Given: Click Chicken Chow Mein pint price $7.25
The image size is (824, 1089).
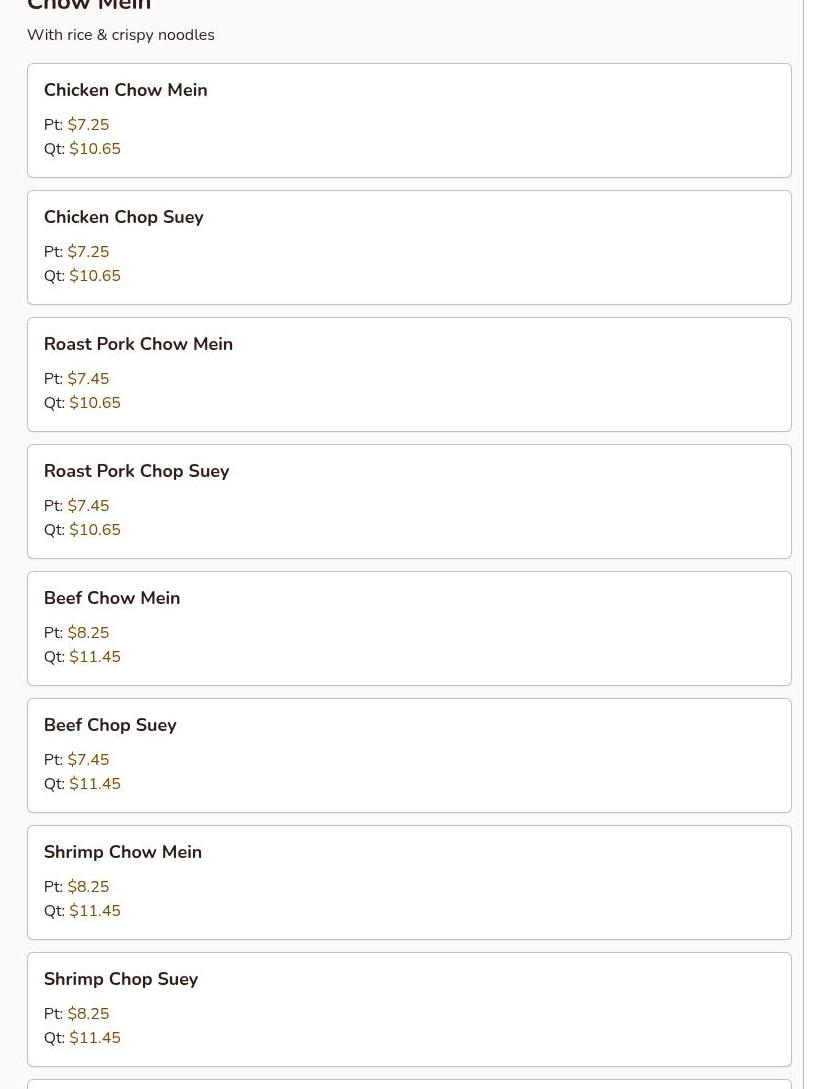Looking at the screenshot, I should (x=88, y=125).
